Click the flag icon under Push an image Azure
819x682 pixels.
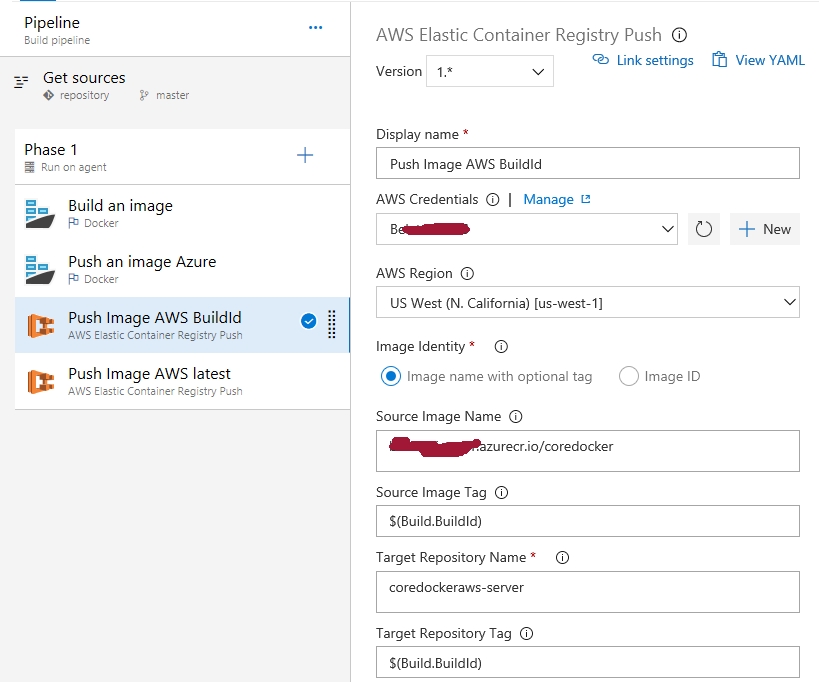point(74,279)
